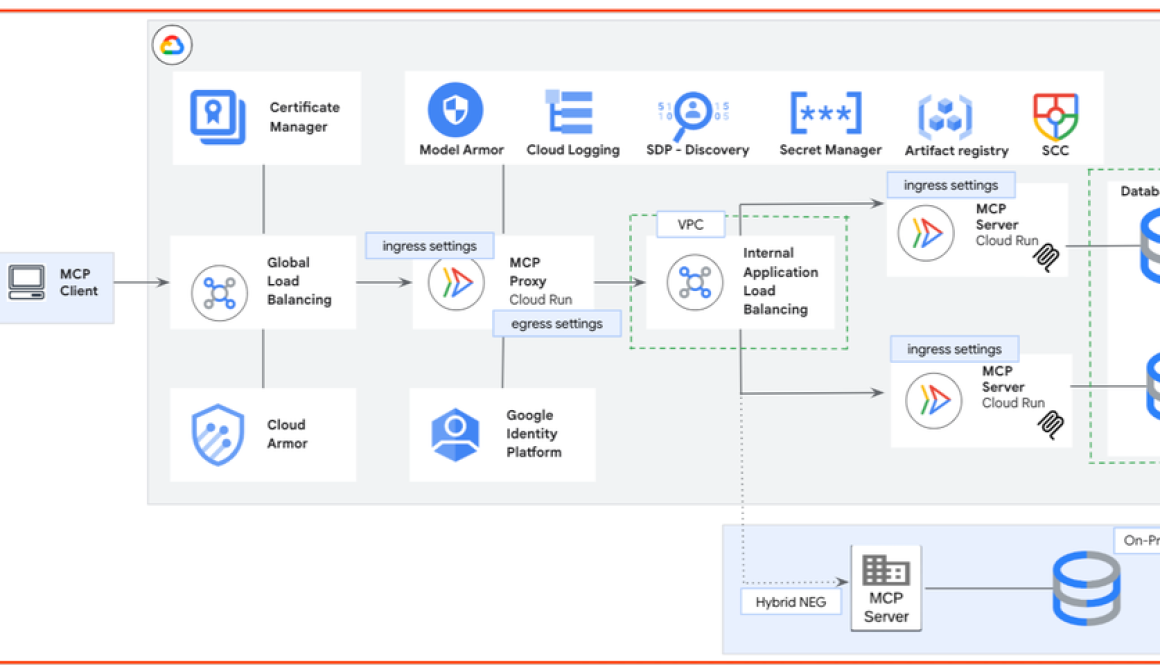Click the Internal Application Load Balancing icon
Viewport: 1160px width, 665px height.
pyautogui.click(x=694, y=283)
